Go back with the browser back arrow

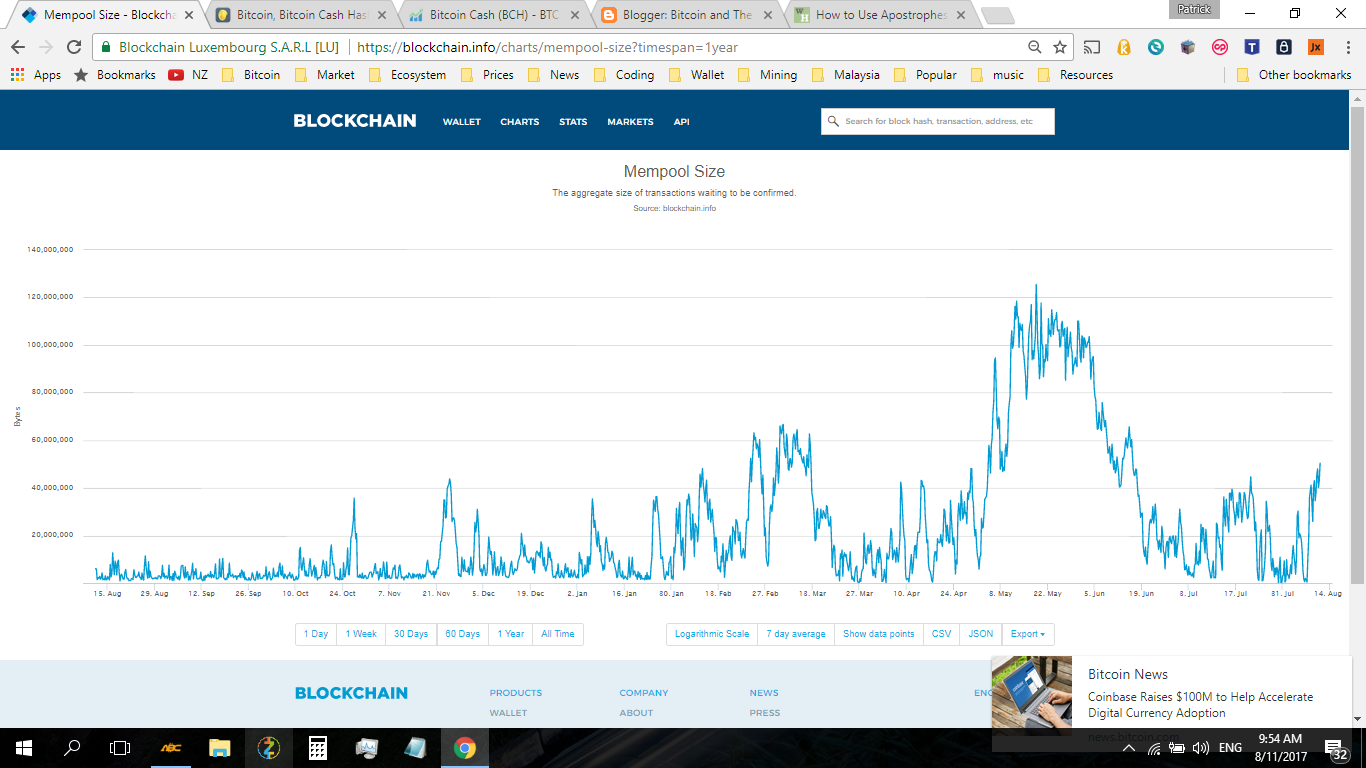pyautogui.click(x=18, y=47)
